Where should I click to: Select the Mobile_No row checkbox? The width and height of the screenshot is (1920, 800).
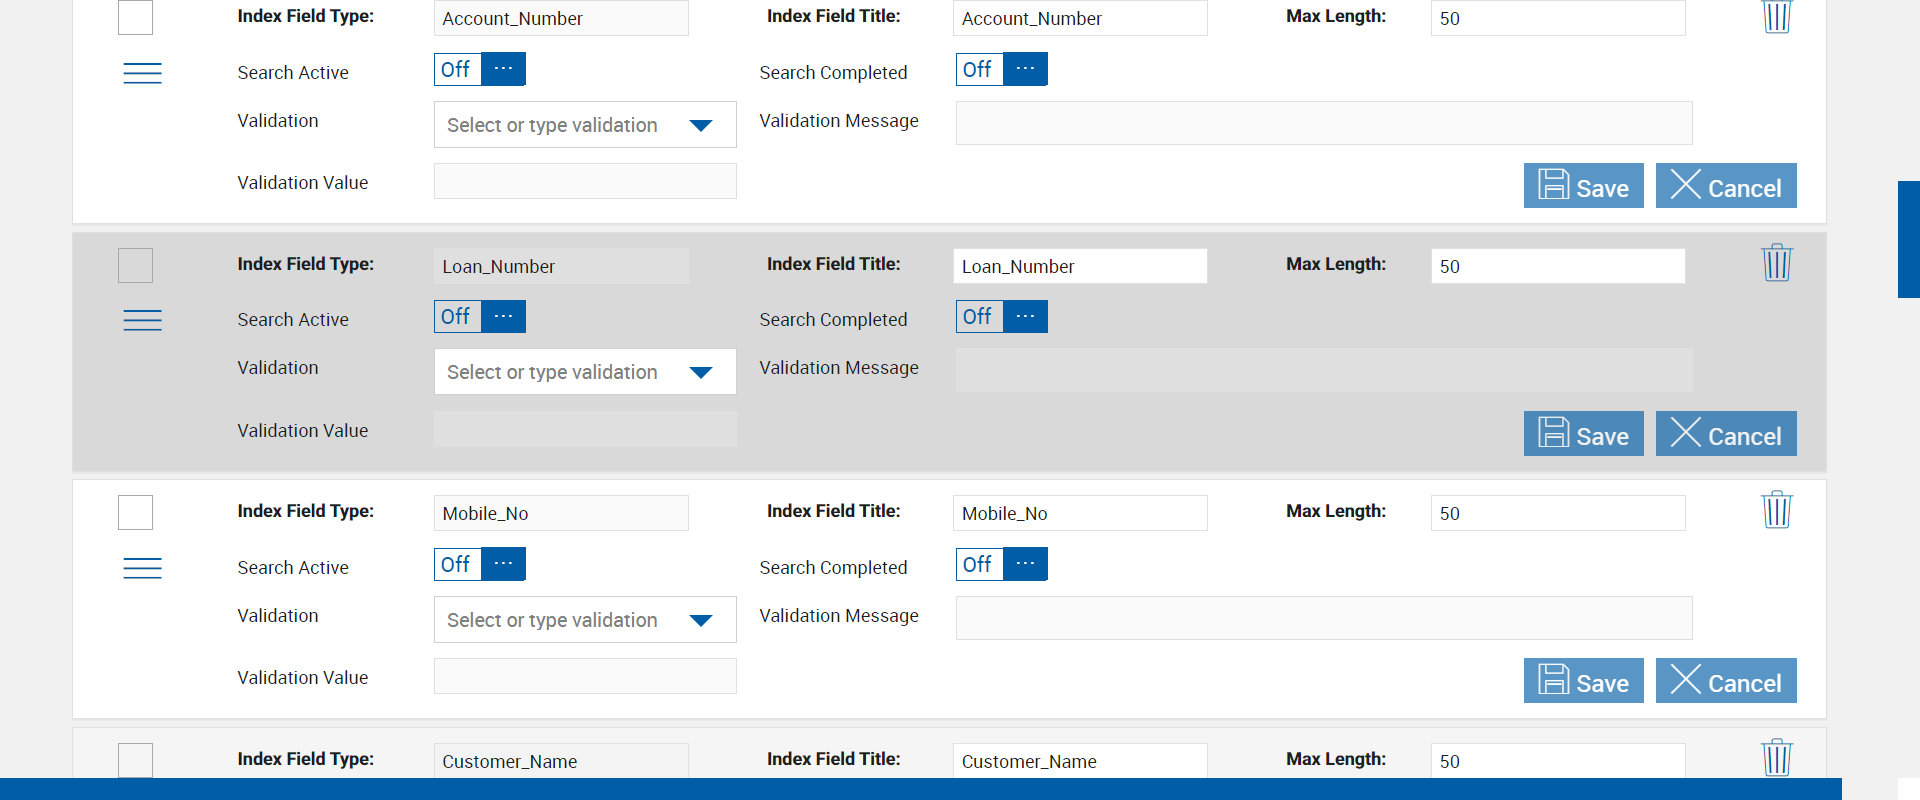136,513
